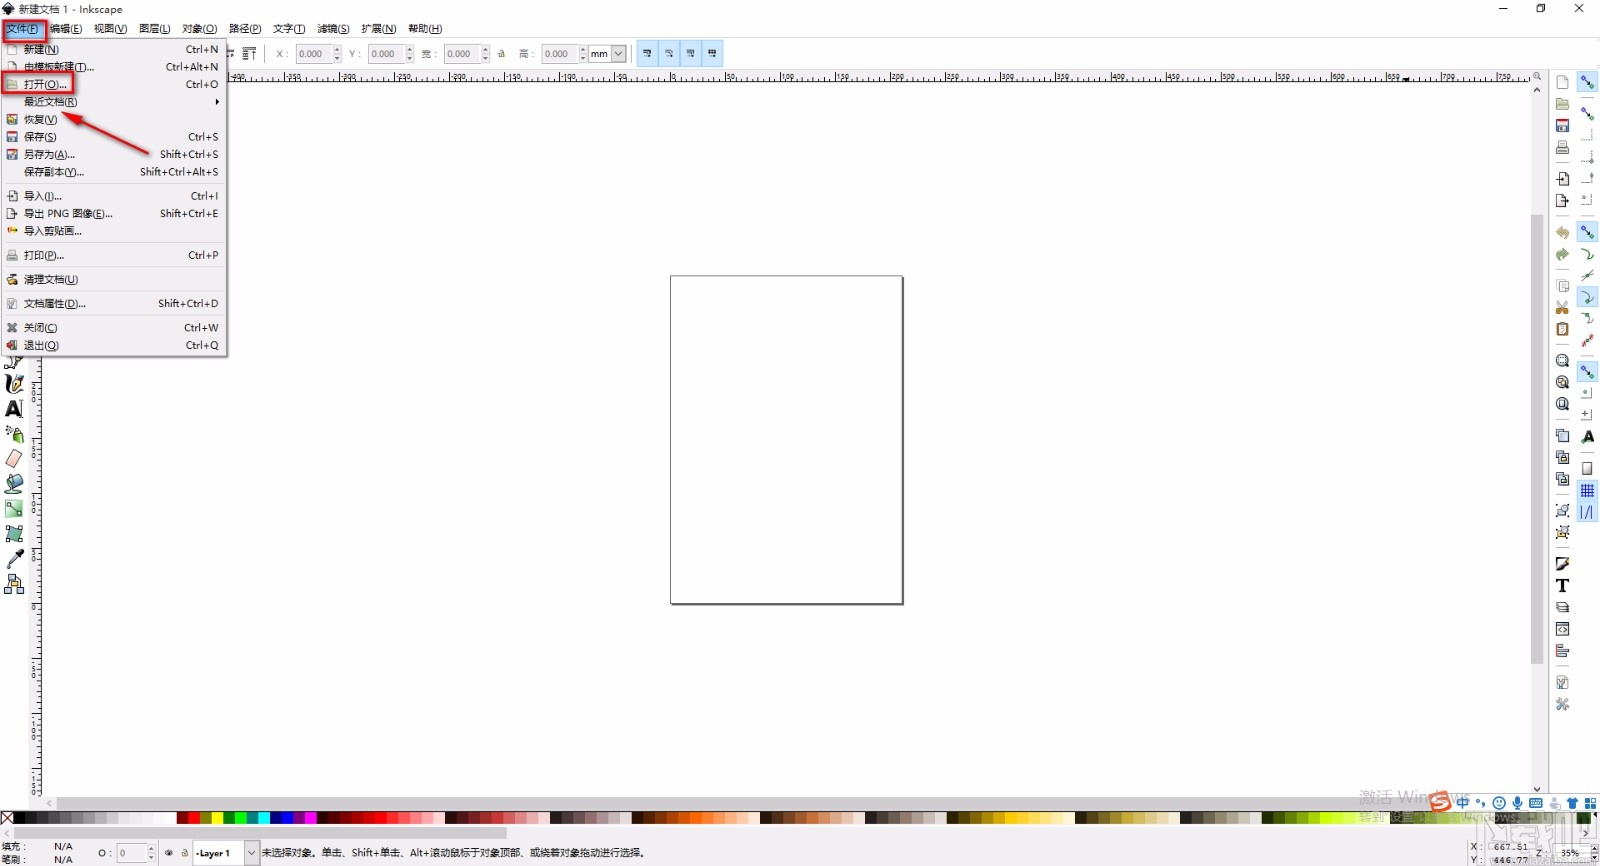Choose 另存为(A)... from File menu
This screenshot has width=1600, height=866.
[114, 155]
